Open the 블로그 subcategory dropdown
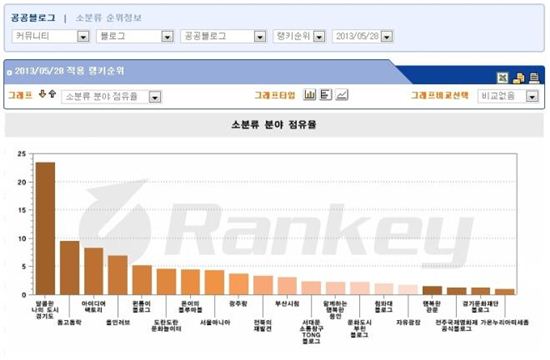Viewport: 550px width, 360px height. tap(135, 36)
